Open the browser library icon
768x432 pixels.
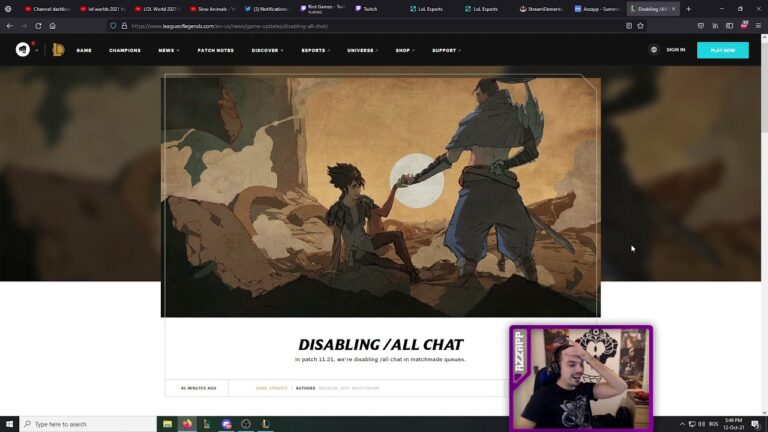tap(715, 26)
